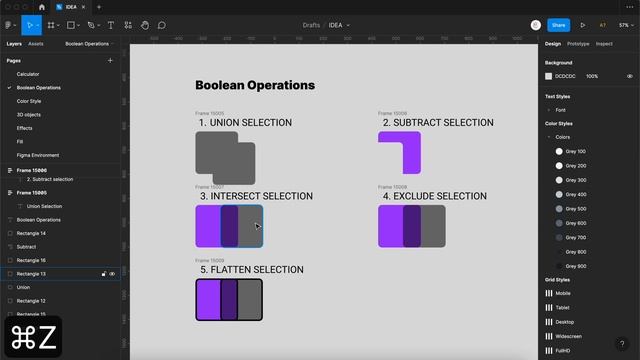Image resolution: width=640 pixels, height=360 pixels.
Task: Switch to the Assets tab
Action: pyautogui.click(x=36, y=44)
